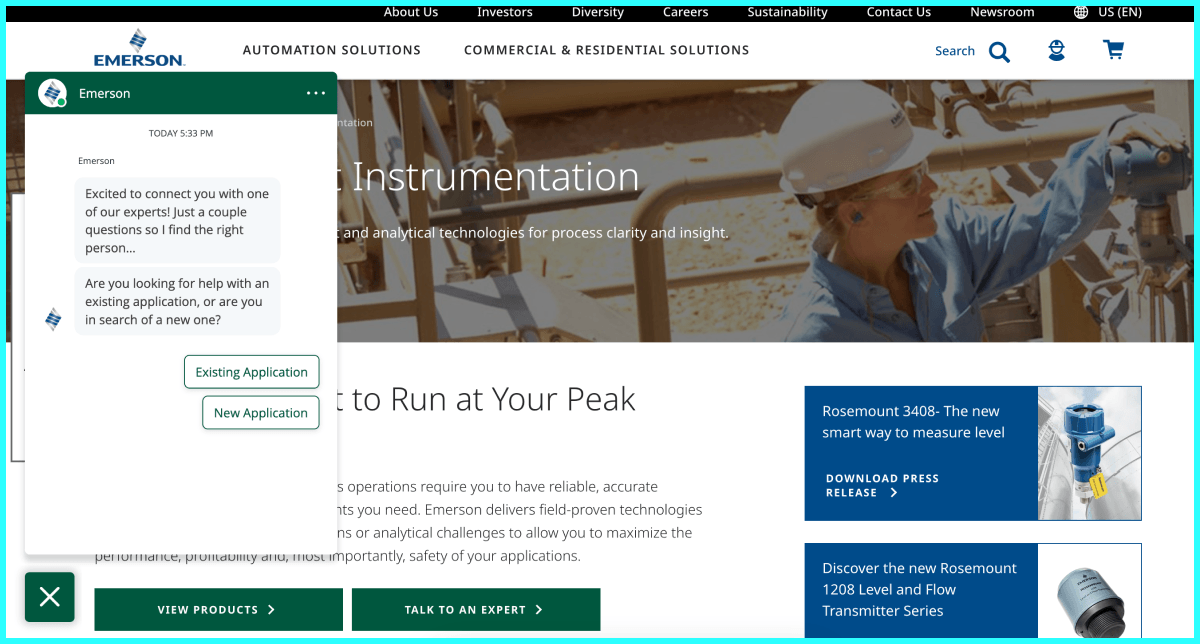This screenshot has width=1200, height=644.
Task: Click Talk to an Expert button
Action: [x=475, y=609]
